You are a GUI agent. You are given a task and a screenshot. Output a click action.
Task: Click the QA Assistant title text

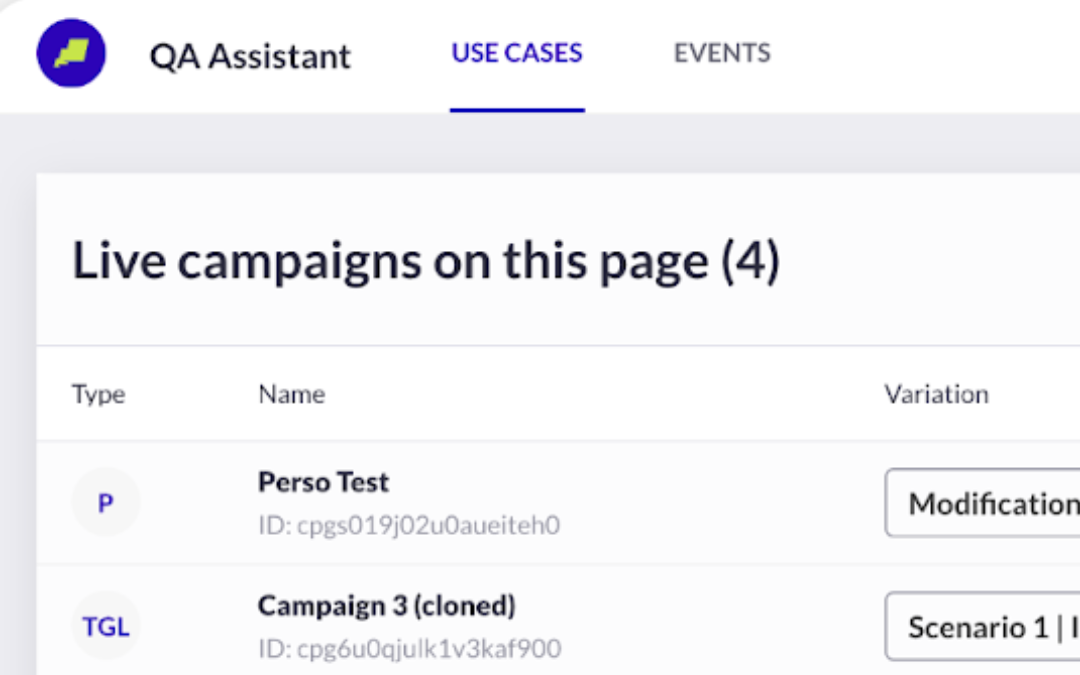[250, 56]
